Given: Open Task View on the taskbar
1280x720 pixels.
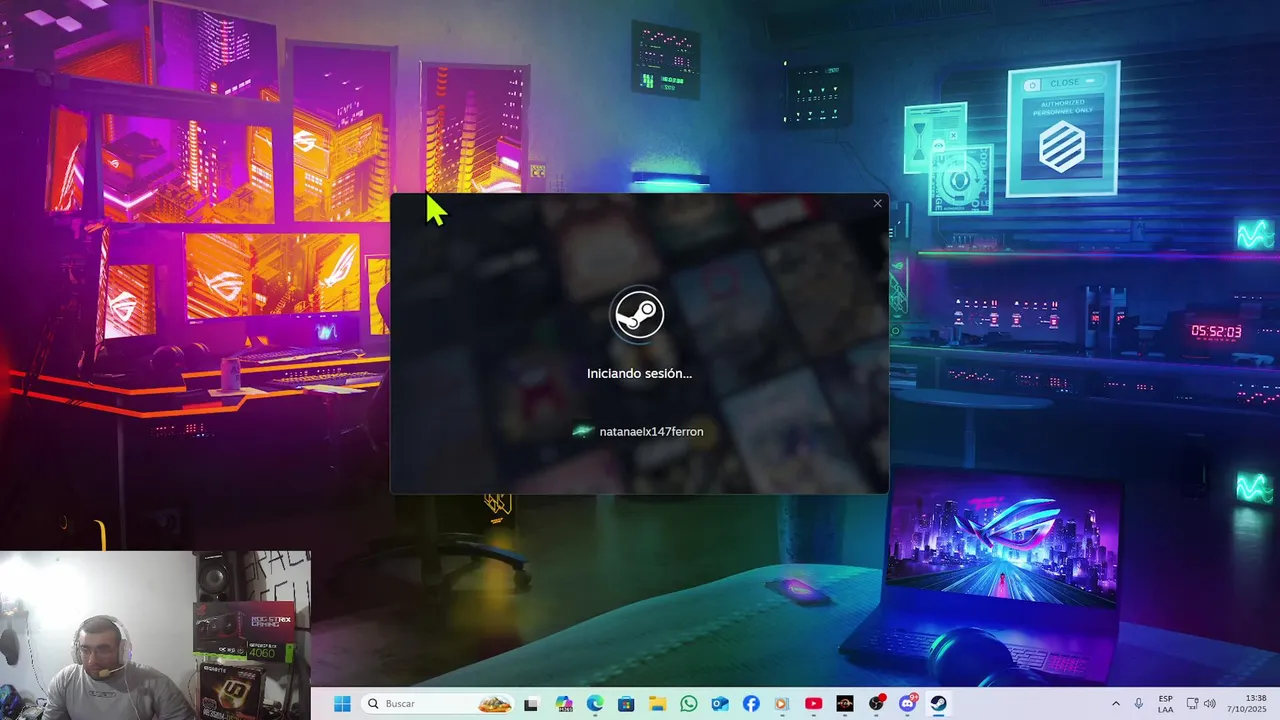Looking at the screenshot, I should pyautogui.click(x=531, y=704).
